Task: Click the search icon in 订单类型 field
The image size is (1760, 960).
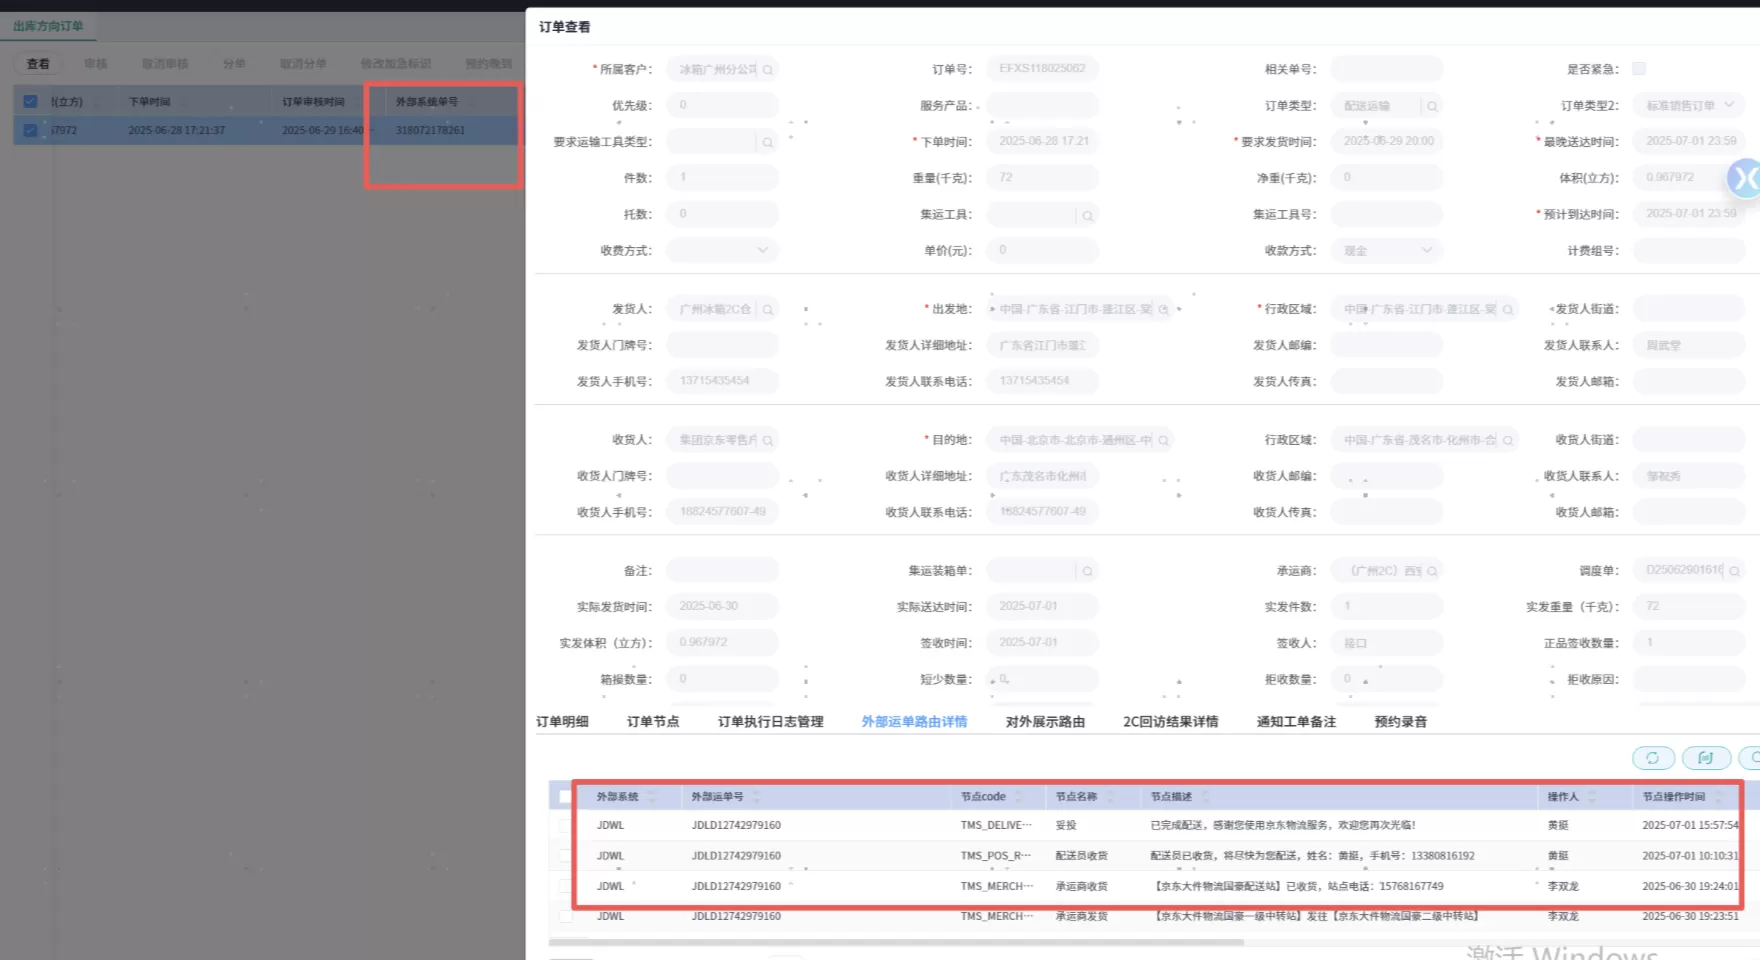Action: [x=1432, y=106]
